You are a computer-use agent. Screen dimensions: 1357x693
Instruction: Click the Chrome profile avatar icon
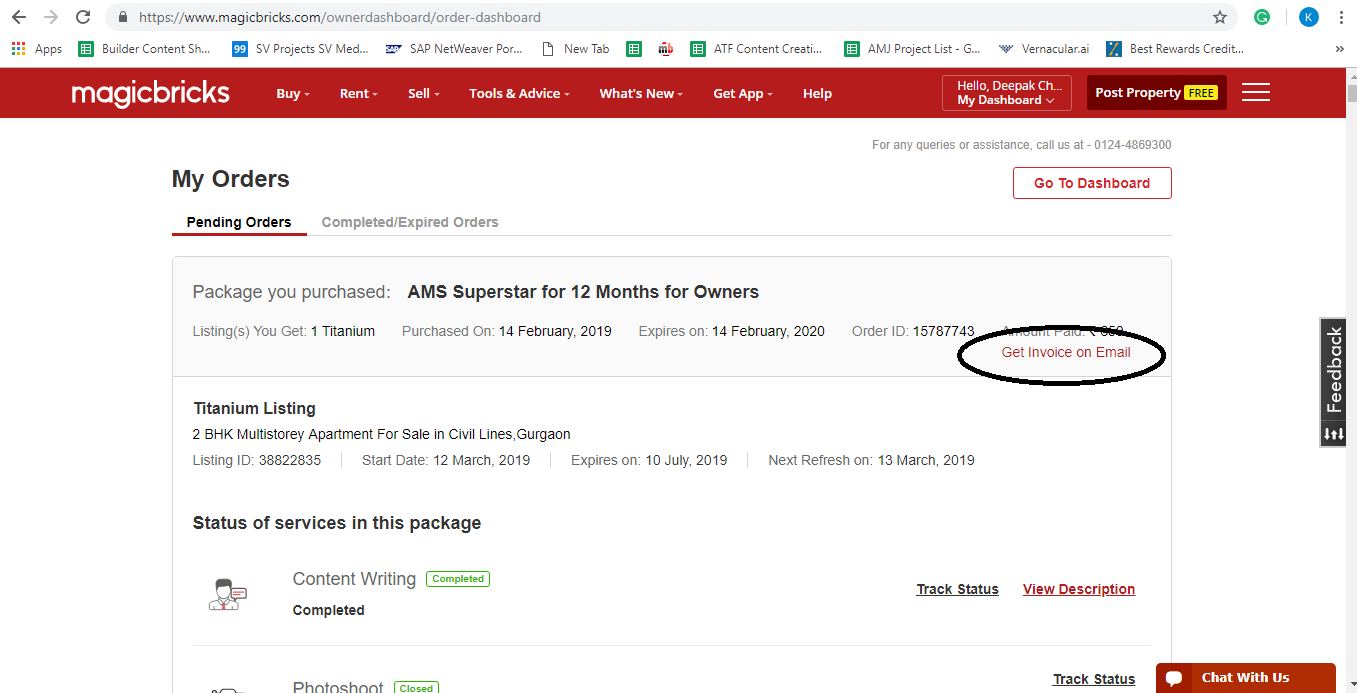[x=1308, y=17]
